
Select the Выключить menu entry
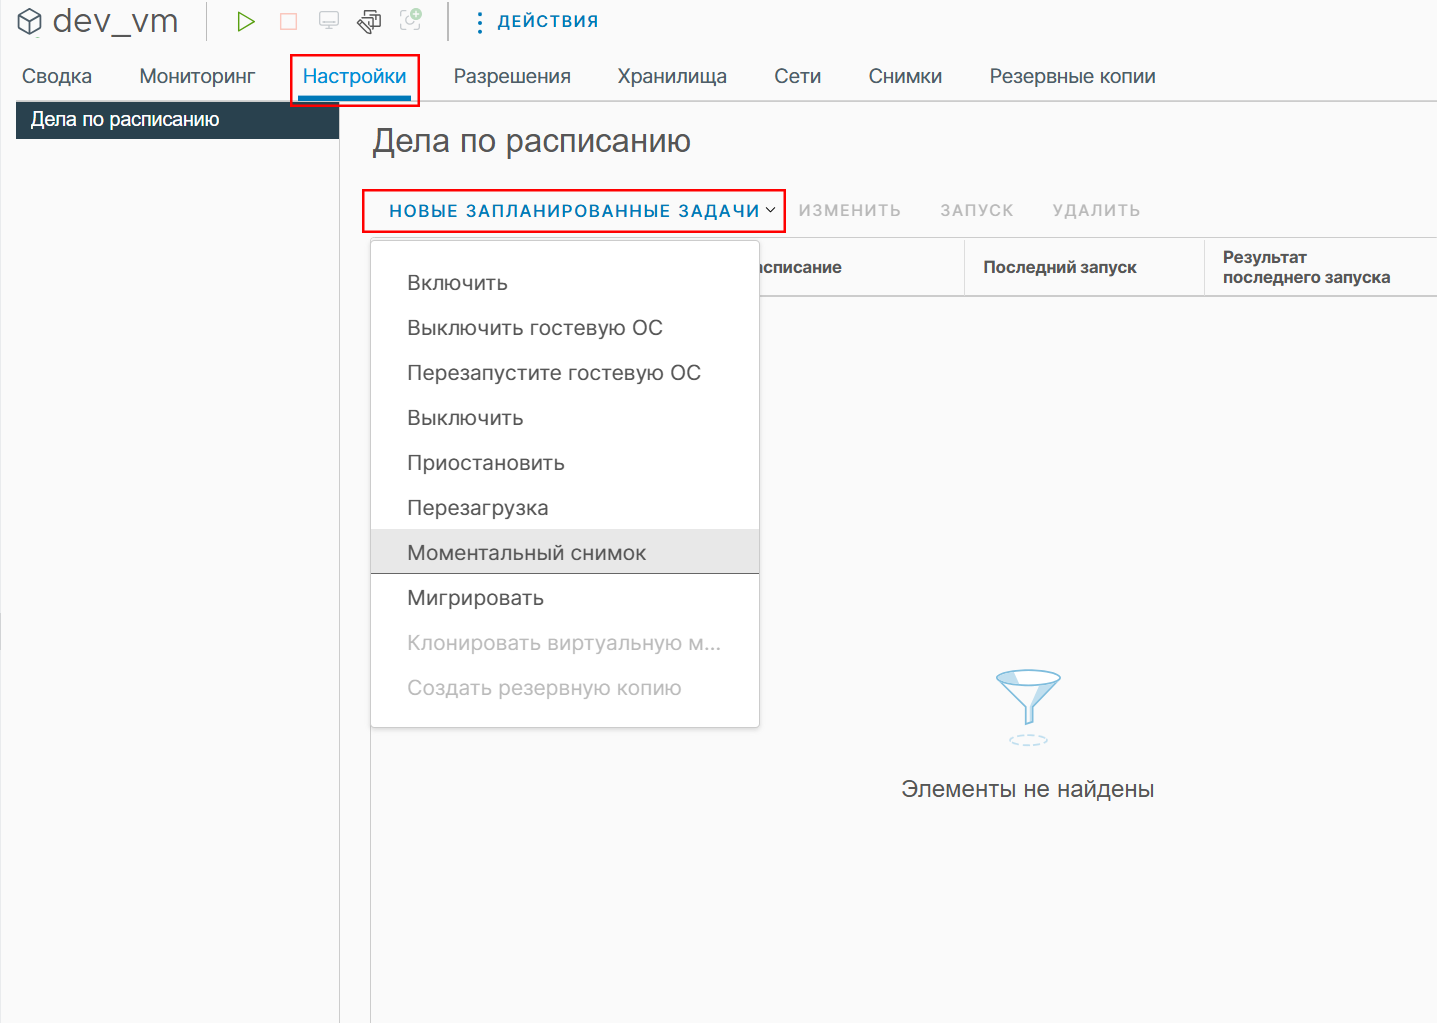tap(565, 418)
